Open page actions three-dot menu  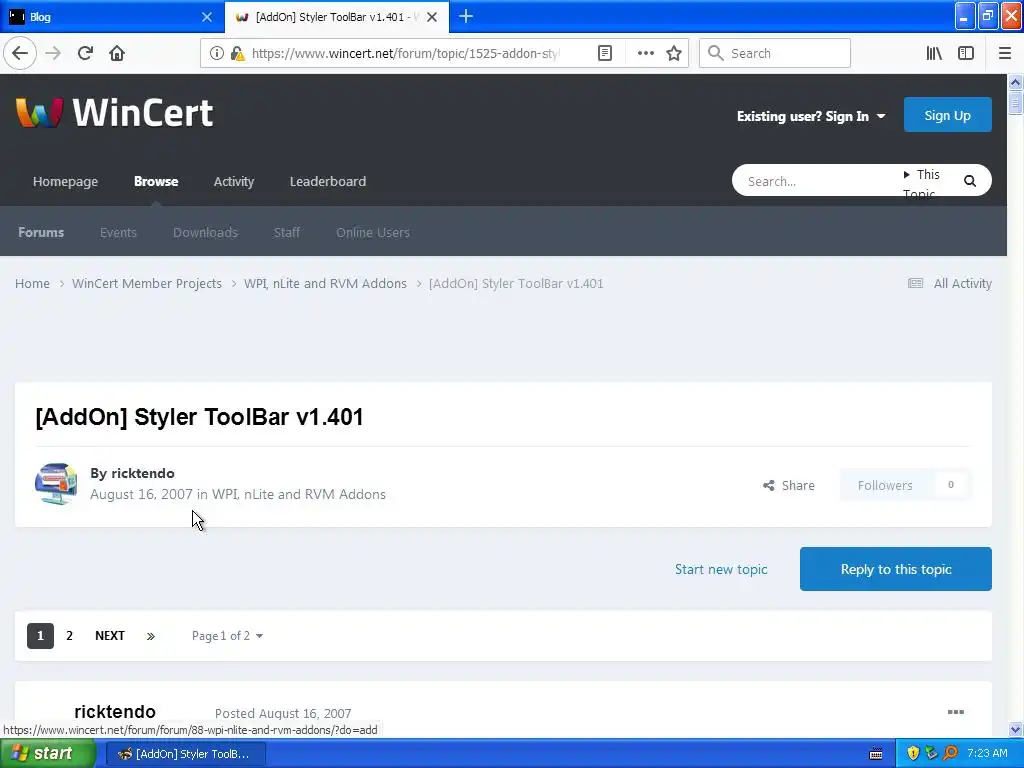point(645,54)
